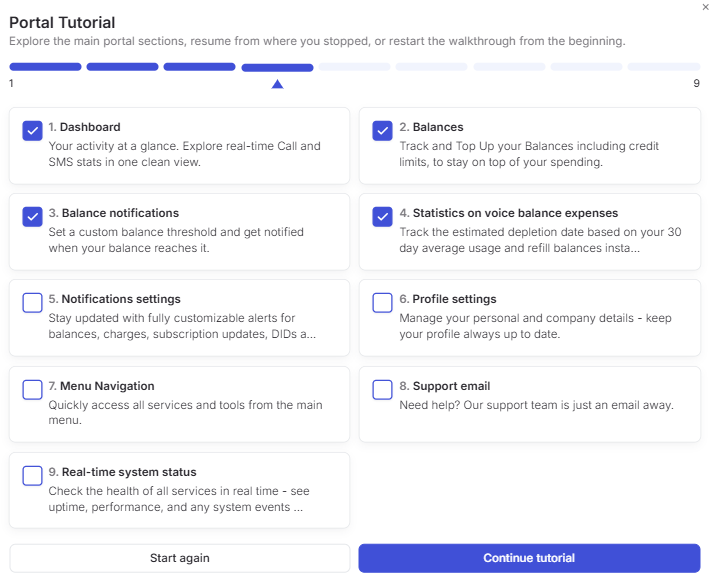Select the Support email card description
718x585 pixels.
[536, 405]
